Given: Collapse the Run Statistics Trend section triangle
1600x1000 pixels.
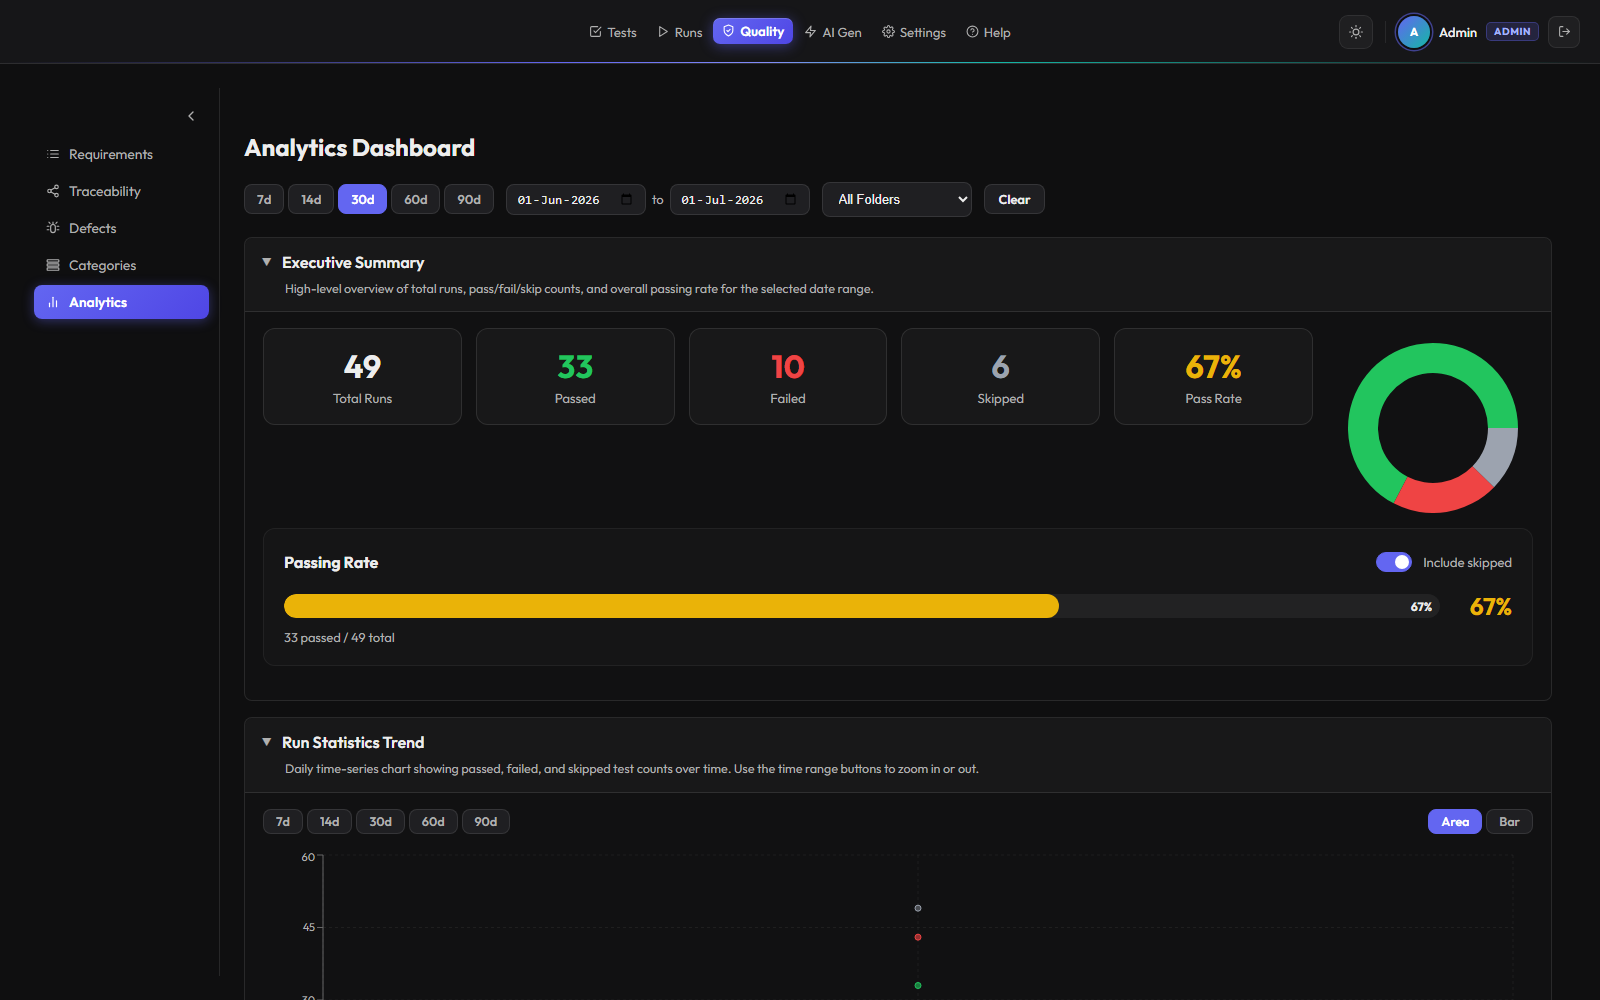Looking at the screenshot, I should (267, 742).
